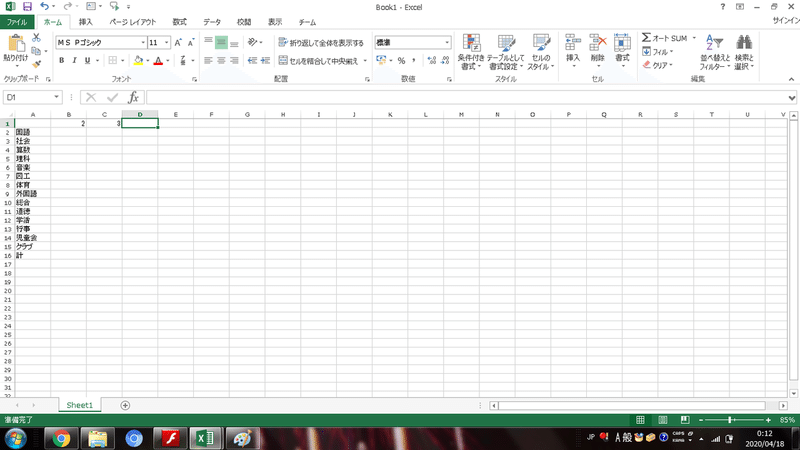Open Format as Table gallery
This screenshot has height=450, width=800.
click(505, 52)
